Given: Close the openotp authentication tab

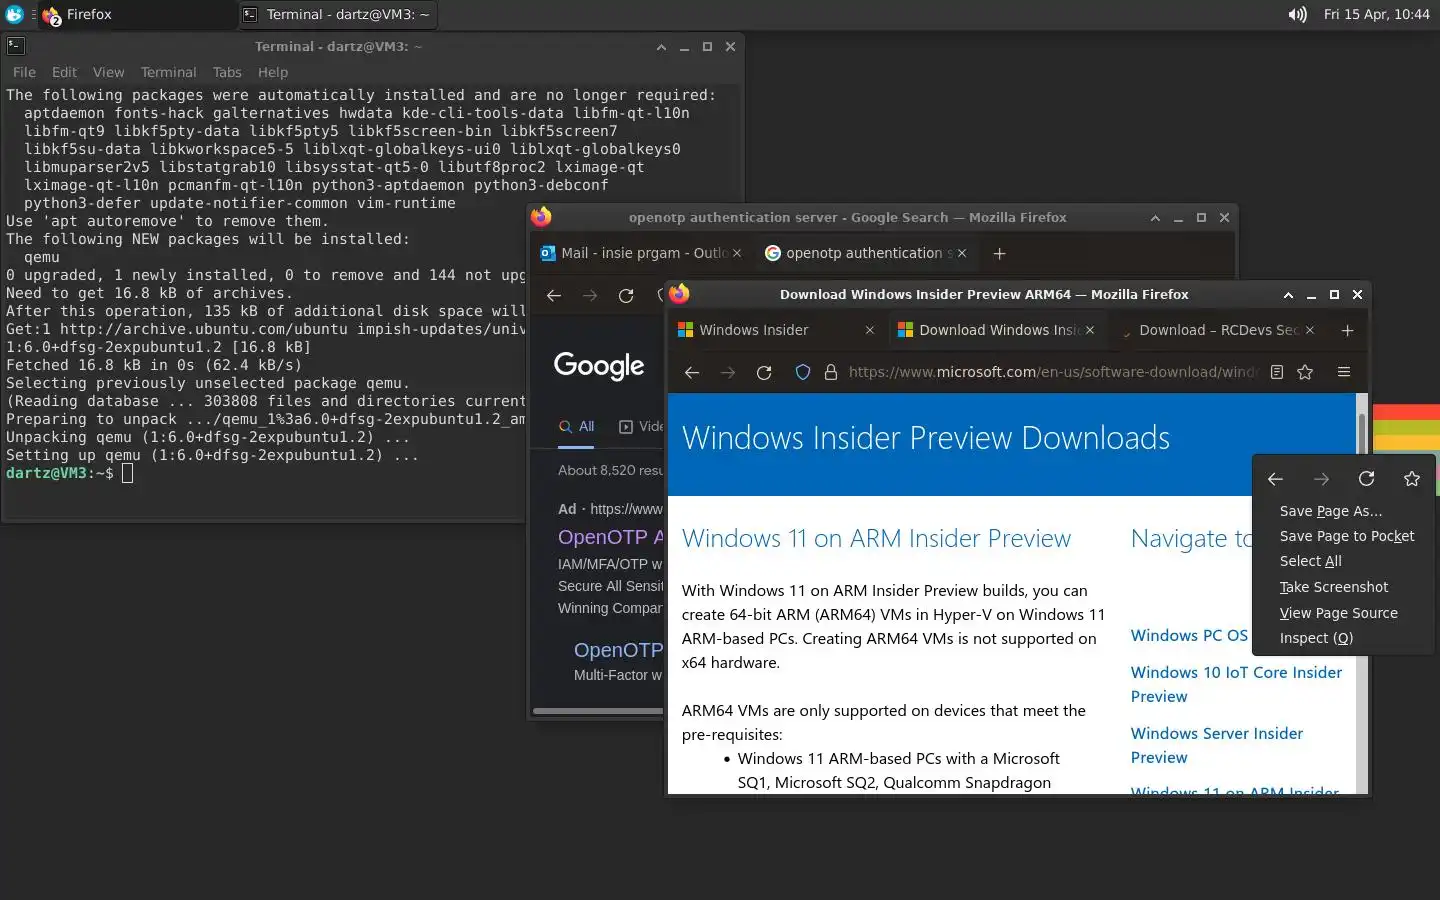Looking at the screenshot, I should (962, 253).
